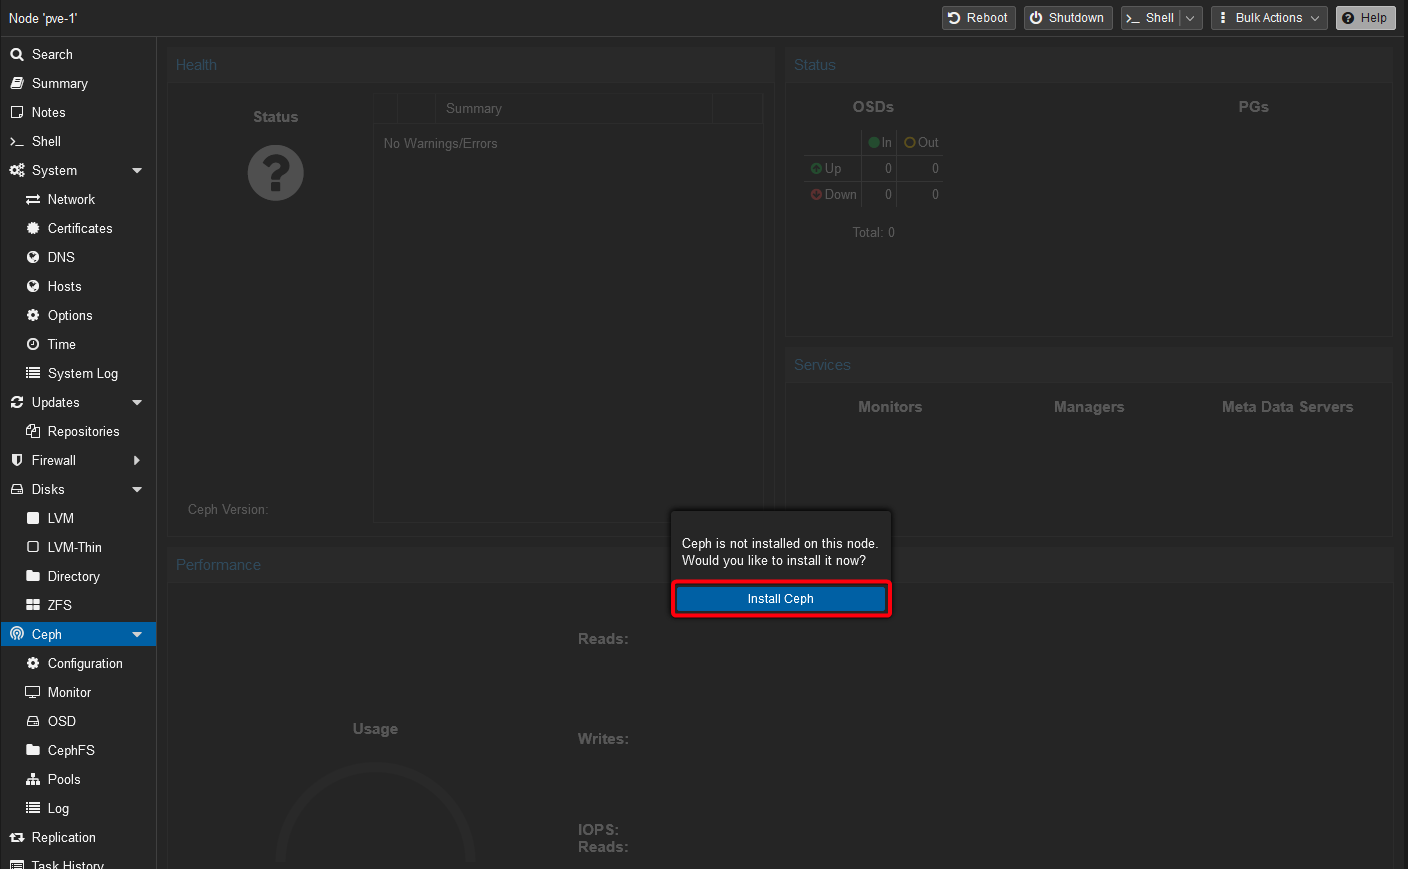Open the Ceph Monitor icon
1408x869 pixels.
[x=33, y=692]
